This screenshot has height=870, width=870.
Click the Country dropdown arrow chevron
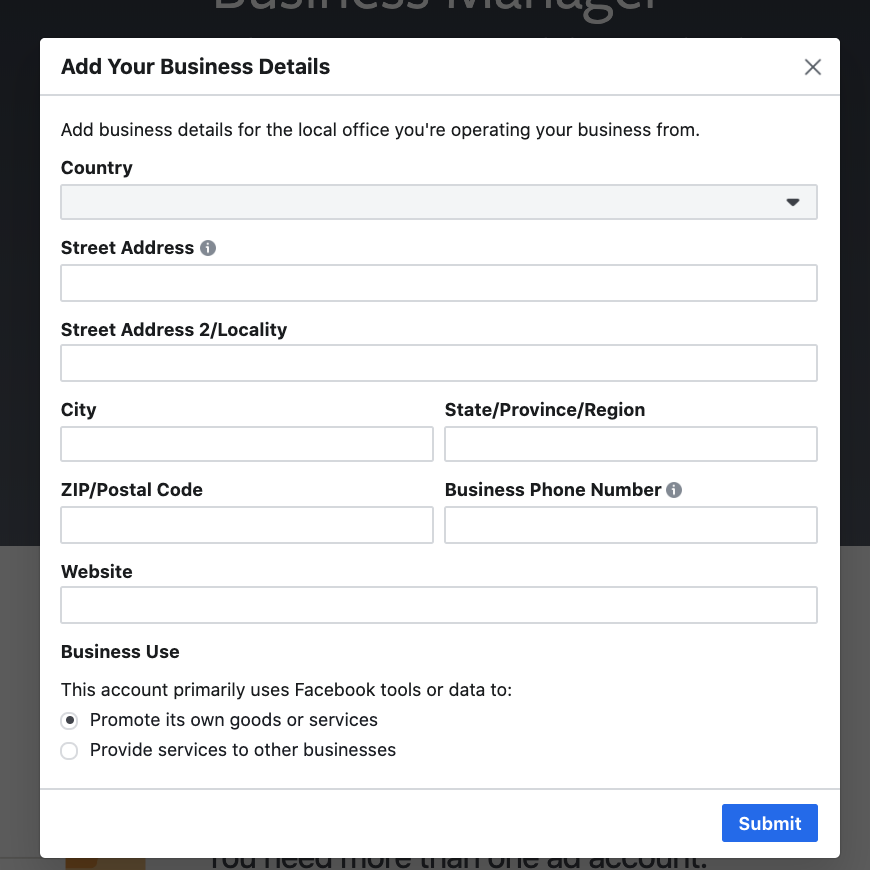(x=793, y=201)
